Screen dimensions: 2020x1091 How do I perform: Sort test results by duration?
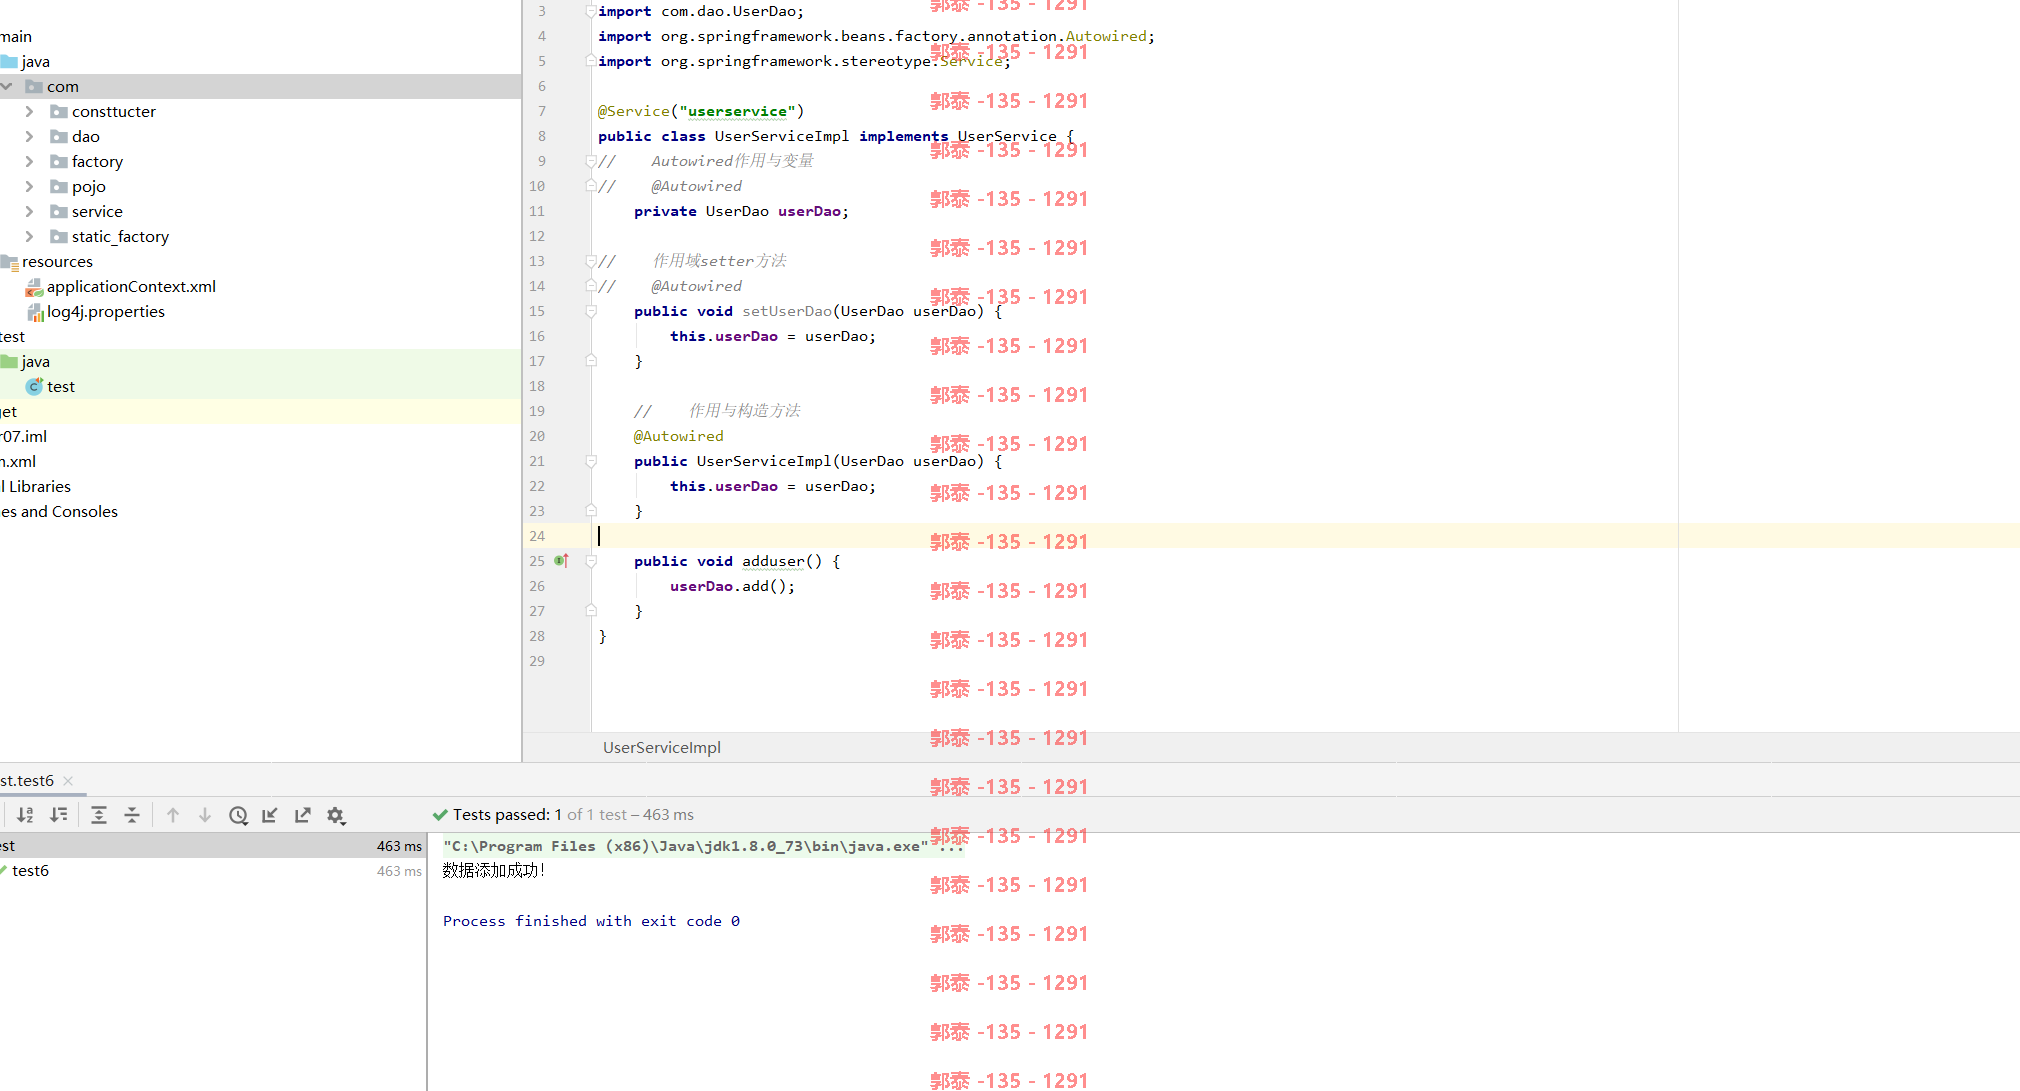(59, 815)
